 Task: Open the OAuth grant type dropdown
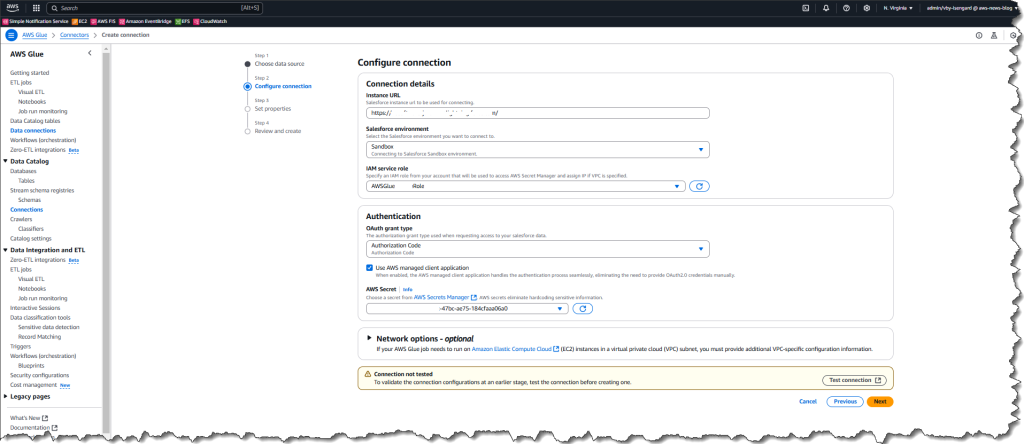537,249
